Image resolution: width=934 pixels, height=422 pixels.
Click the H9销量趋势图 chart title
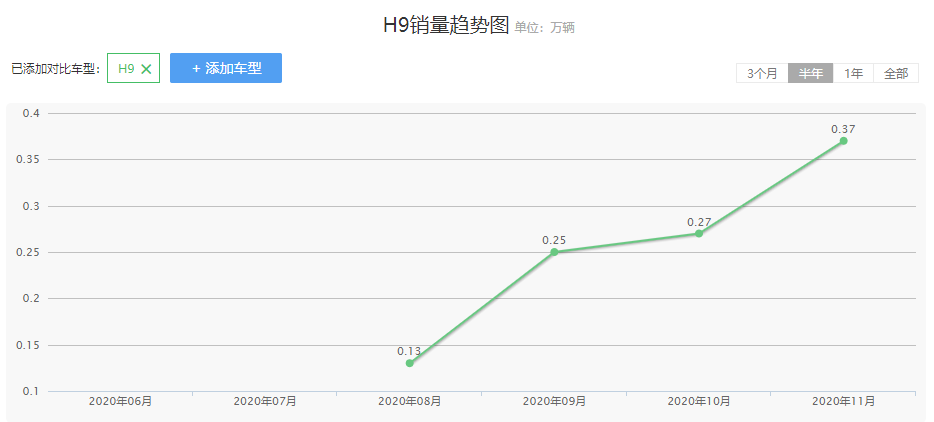[446, 26]
